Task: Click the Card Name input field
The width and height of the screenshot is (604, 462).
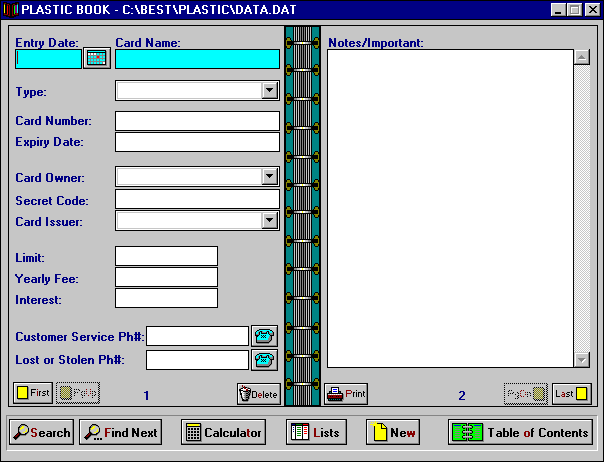Action: pyautogui.click(x=197, y=59)
